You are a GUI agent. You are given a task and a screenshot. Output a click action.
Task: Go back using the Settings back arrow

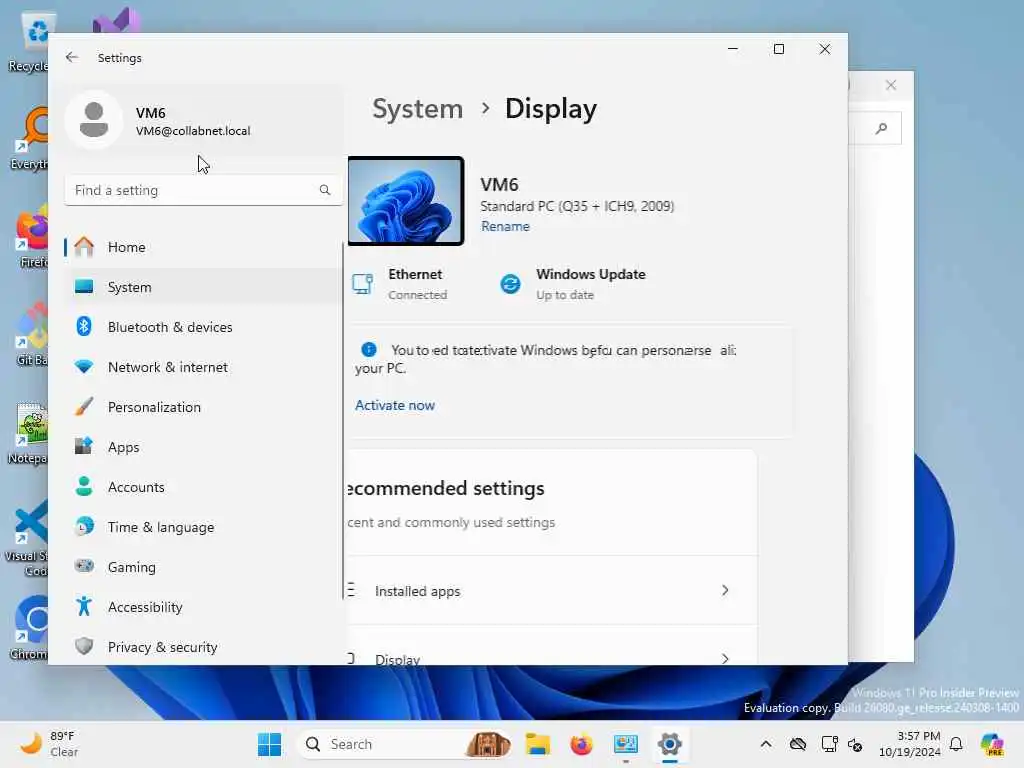(x=72, y=57)
